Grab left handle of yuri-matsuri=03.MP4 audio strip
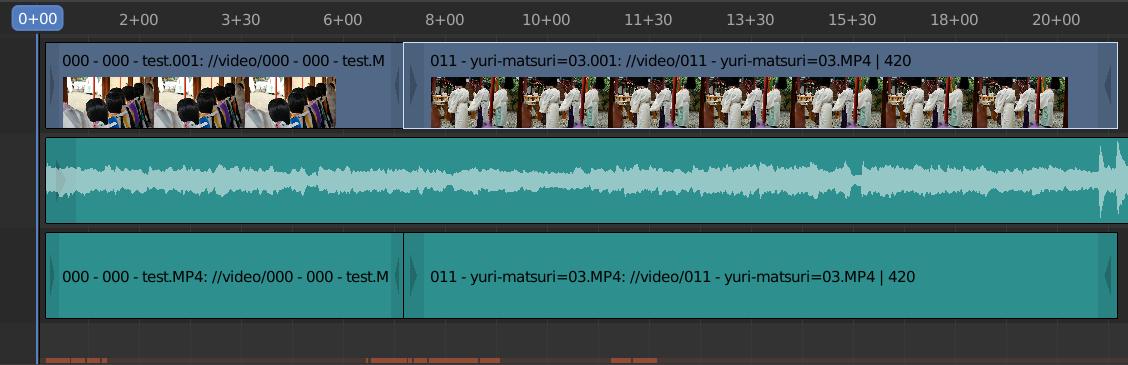Image resolution: width=1128 pixels, height=365 pixels. click(x=414, y=275)
